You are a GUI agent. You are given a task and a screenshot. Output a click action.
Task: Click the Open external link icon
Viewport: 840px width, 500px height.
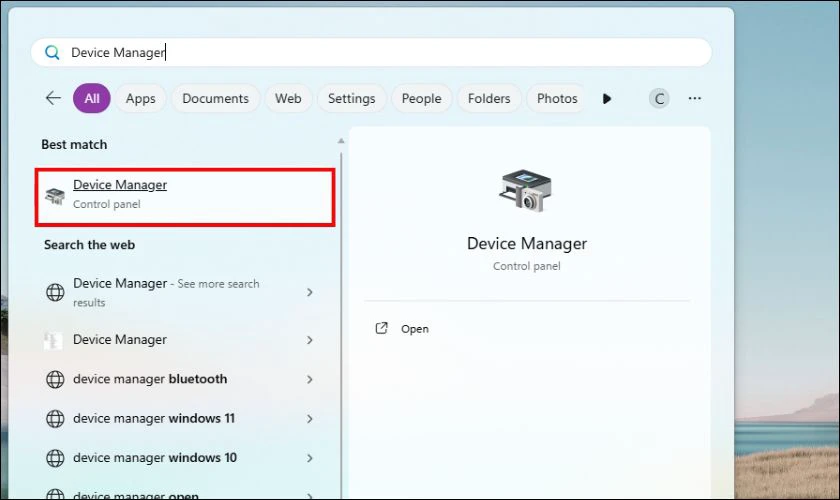381,328
